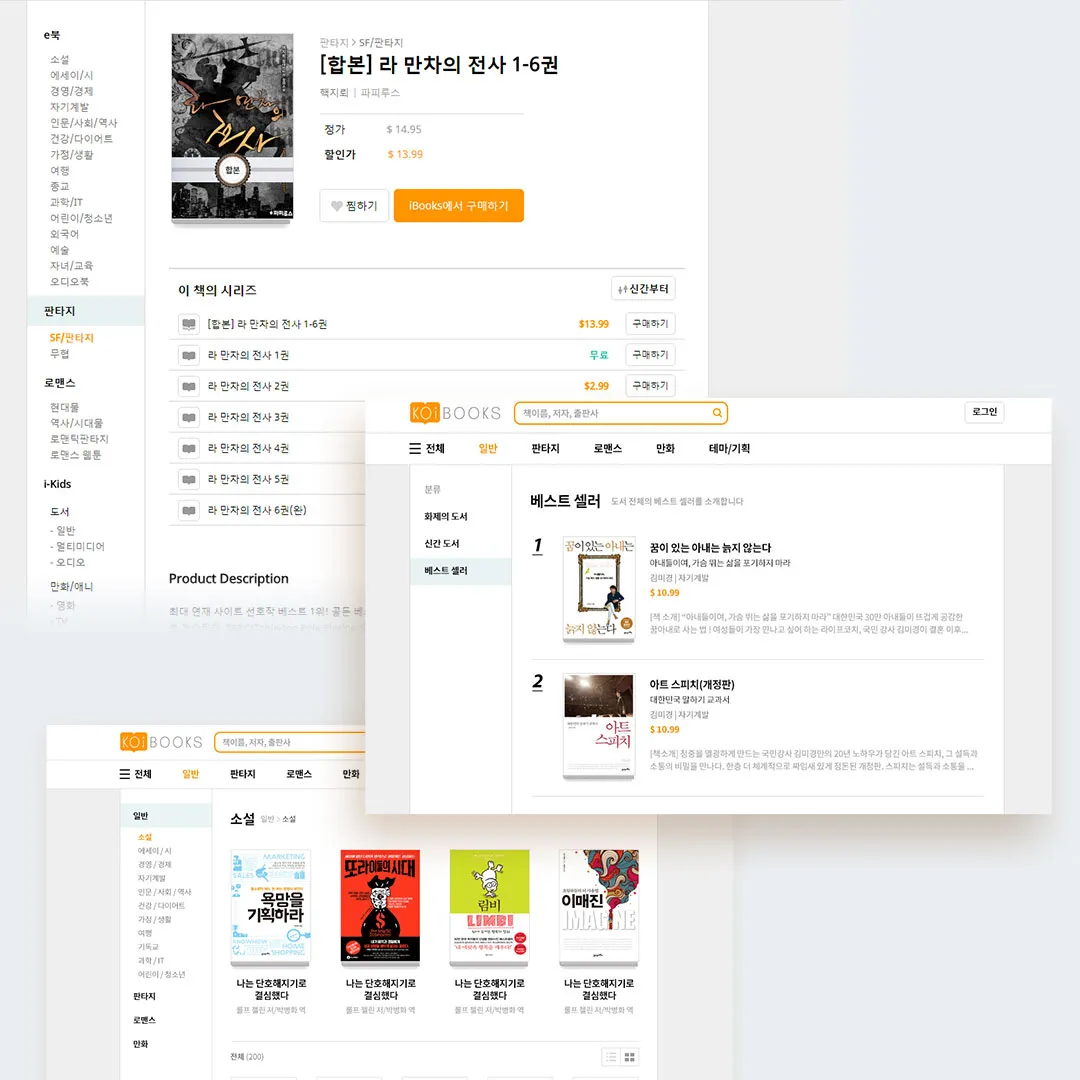Open 라 만차의 전사 3권 row title

tap(249, 417)
